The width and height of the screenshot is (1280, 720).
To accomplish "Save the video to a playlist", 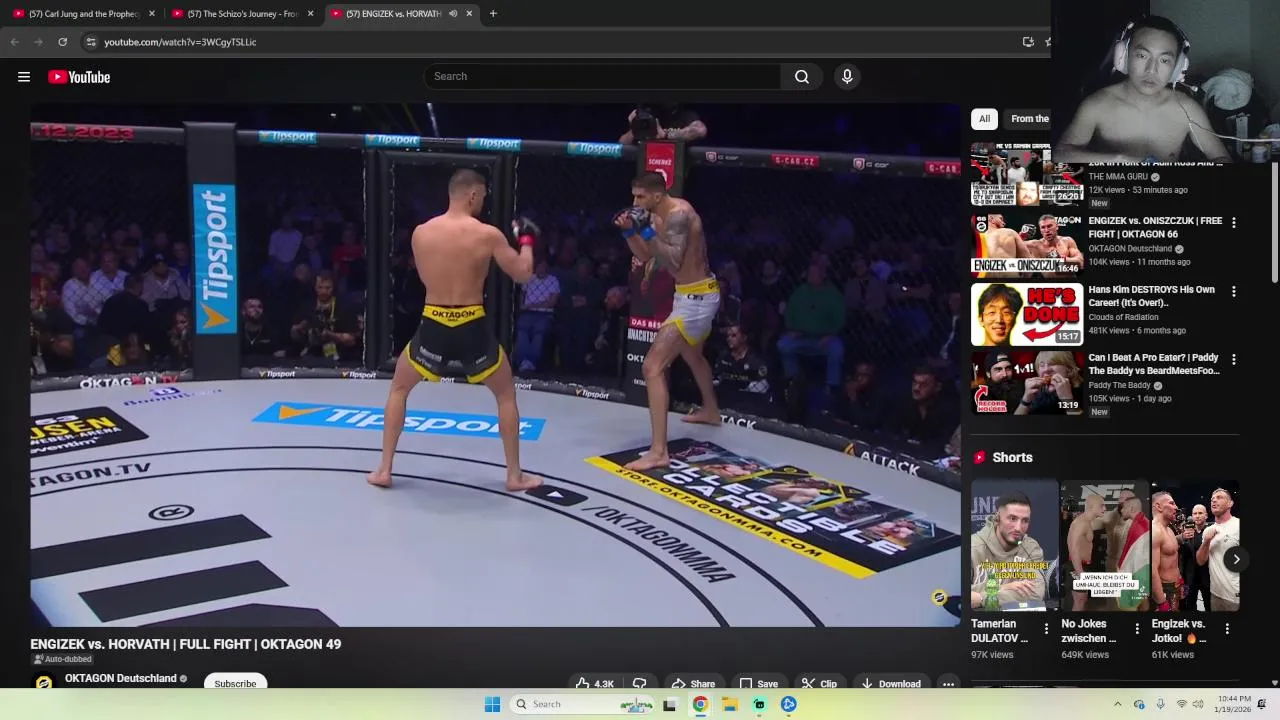I will pyautogui.click(x=758, y=684).
